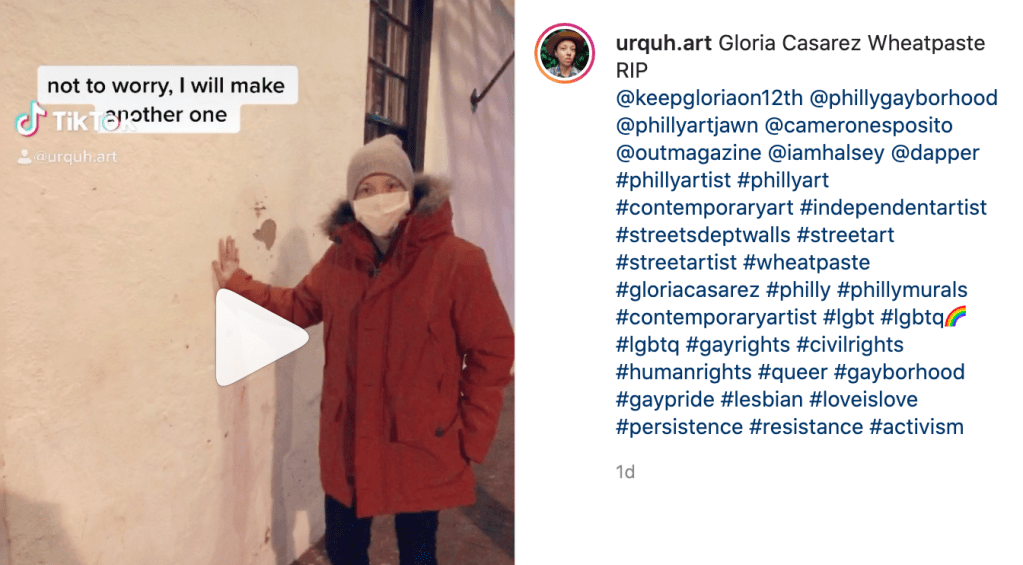Viewport: 1023px width, 565px height.
Task: Click the @iamhalsey mention
Action: (x=826, y=153)
